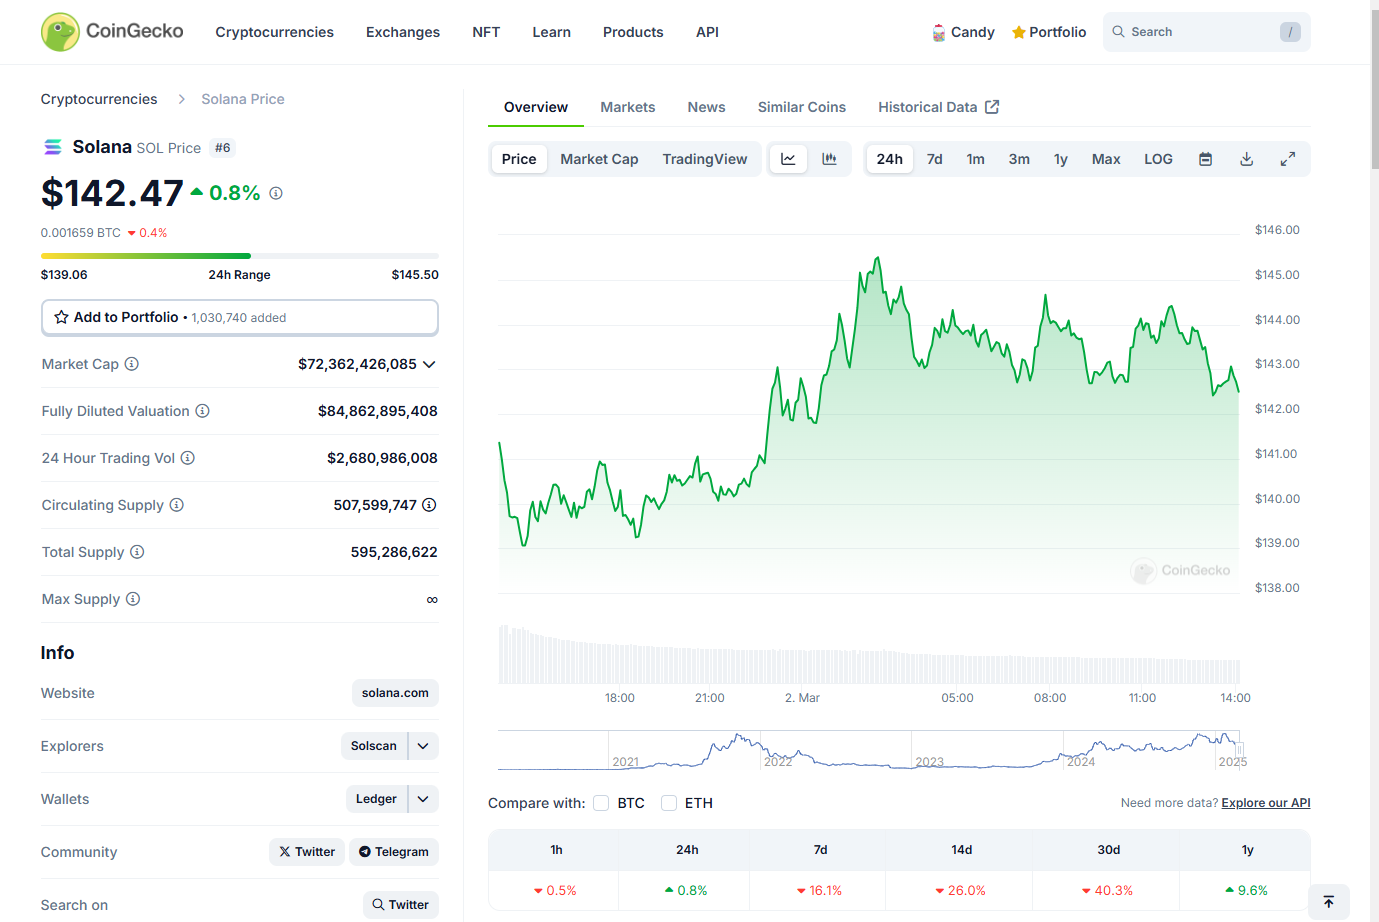This screenshot has width=1379, height=922.
Task: Switch to Markets tab
Action: (628, 107)
